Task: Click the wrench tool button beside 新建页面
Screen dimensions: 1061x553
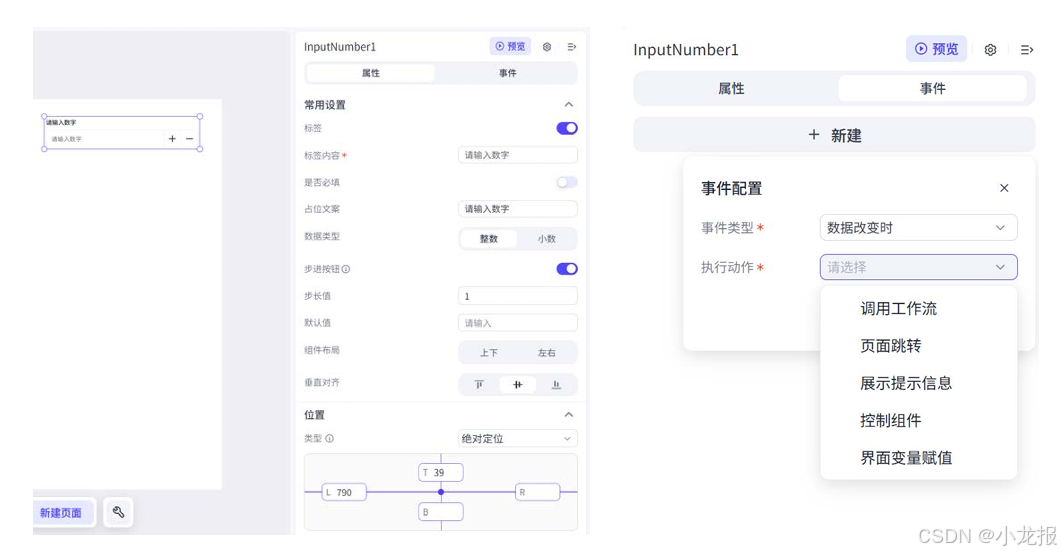Action: 118,512
